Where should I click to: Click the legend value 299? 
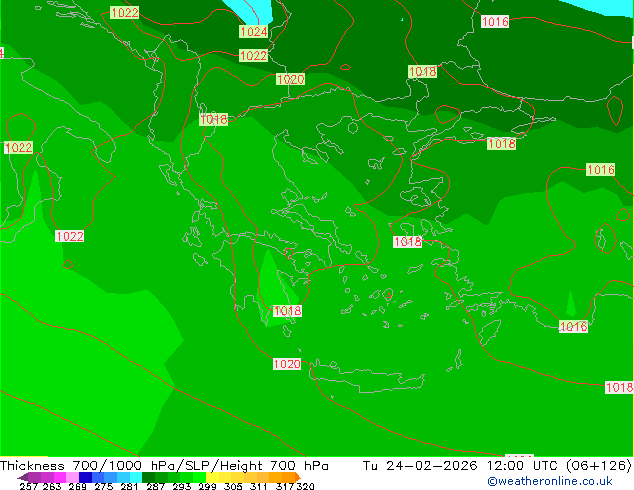point(207,486)
